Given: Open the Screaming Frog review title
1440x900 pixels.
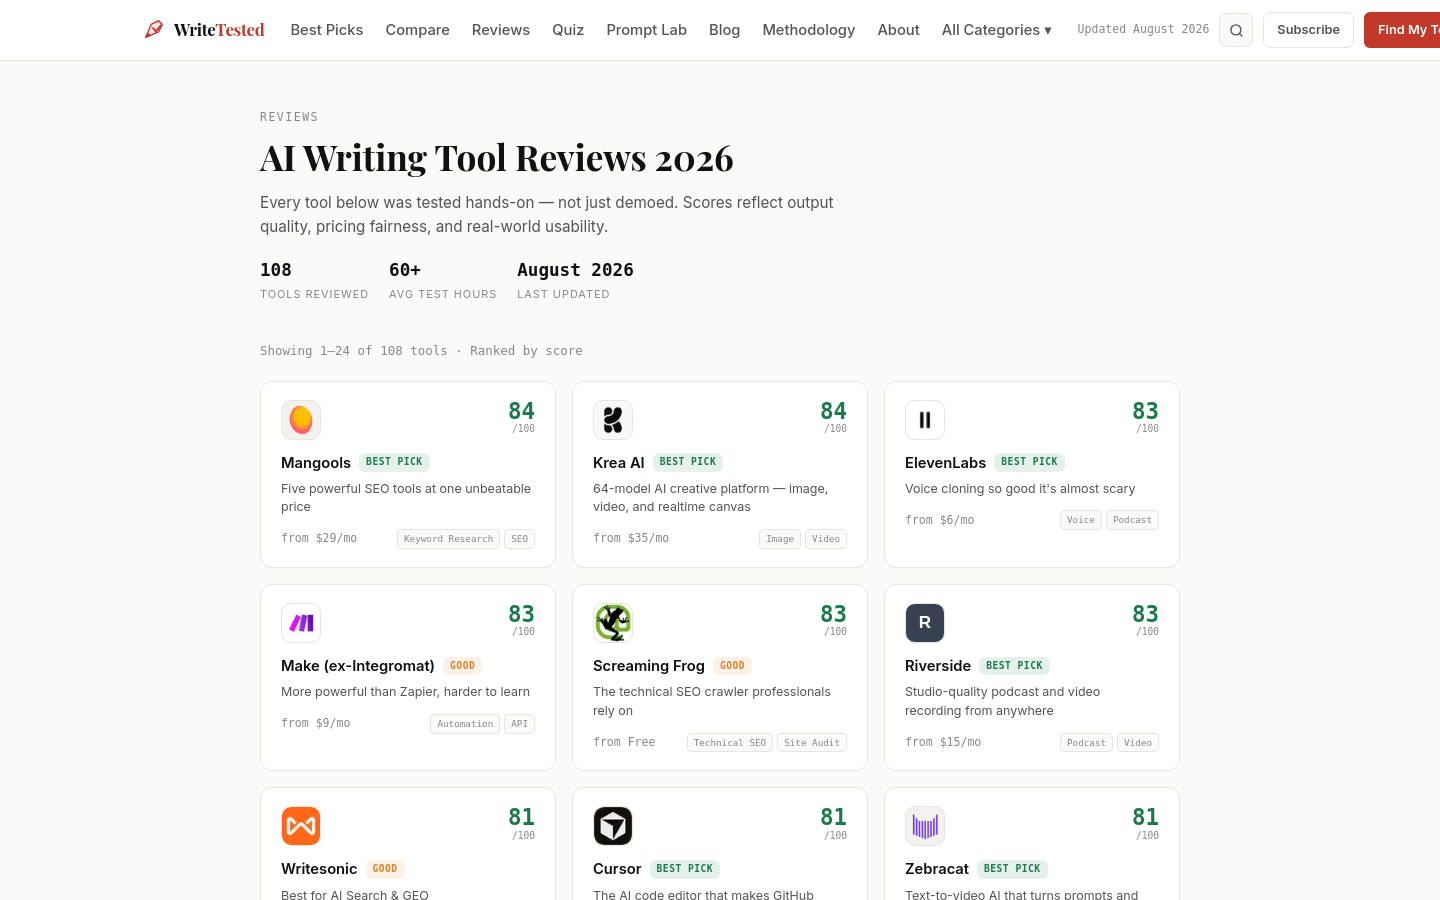Looking at the screenshot, I should pos(649,665).
